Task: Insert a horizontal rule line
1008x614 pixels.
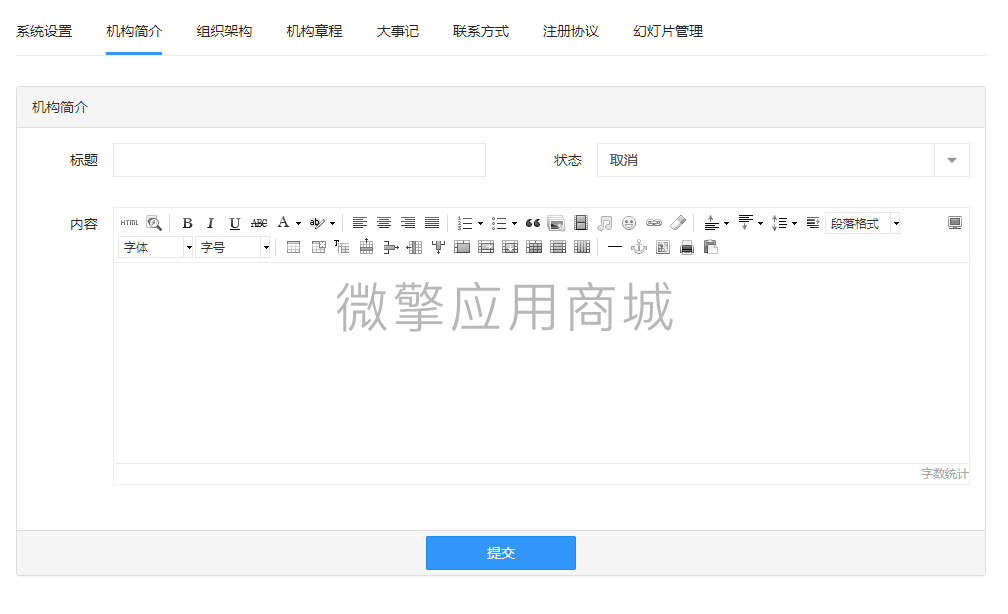Action: (x=615, y=248)
